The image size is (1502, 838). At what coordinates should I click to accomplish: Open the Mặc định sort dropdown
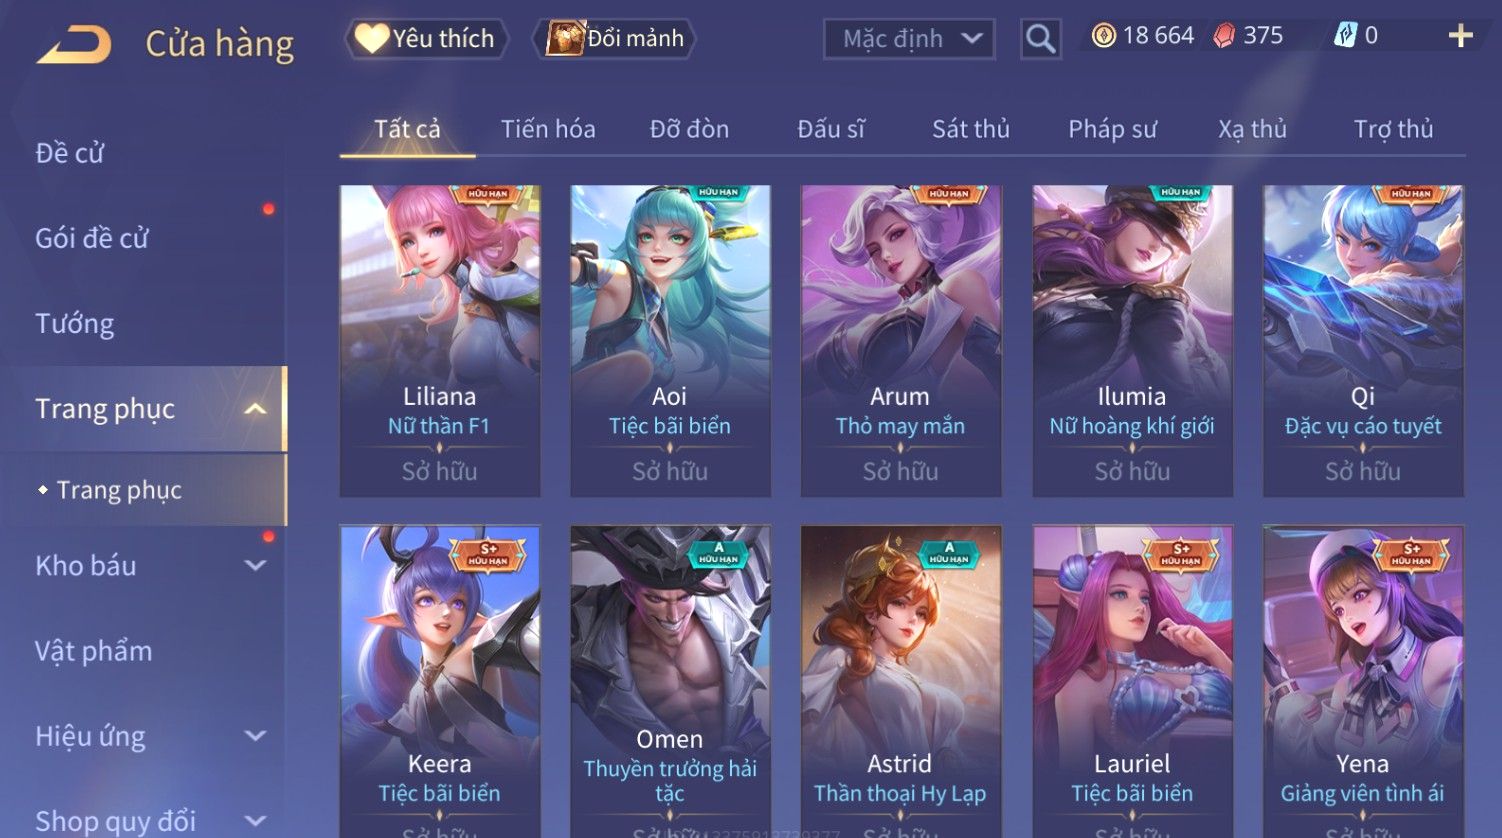coord(909,39)
